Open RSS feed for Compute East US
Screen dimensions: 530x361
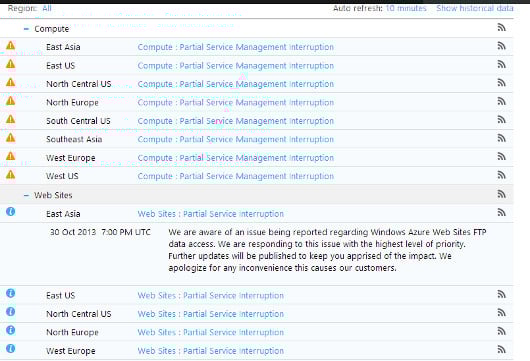(502, 65)
